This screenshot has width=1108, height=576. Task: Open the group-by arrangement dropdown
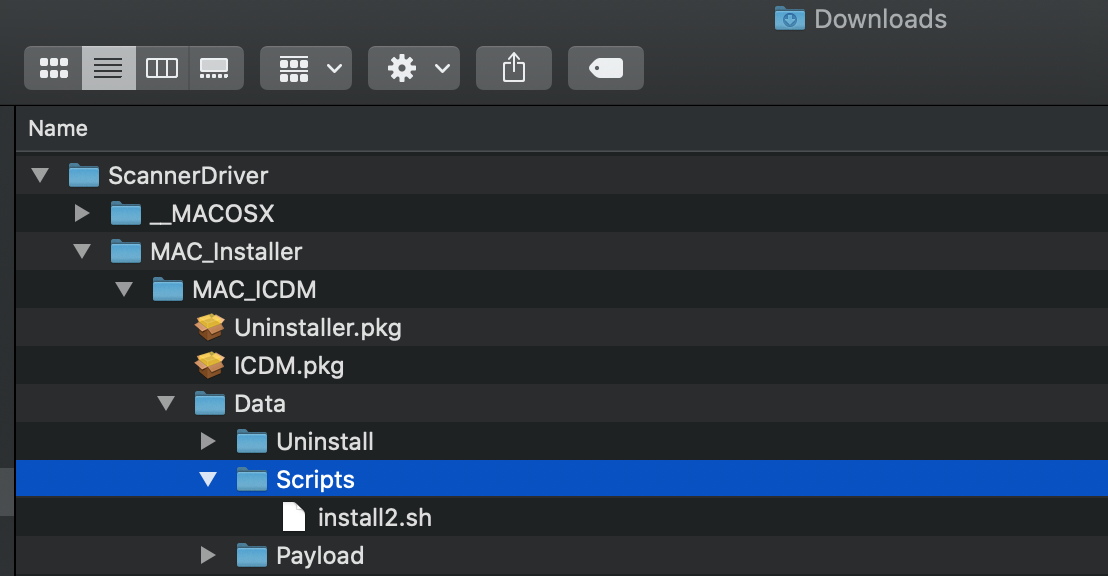click(305, 68)
